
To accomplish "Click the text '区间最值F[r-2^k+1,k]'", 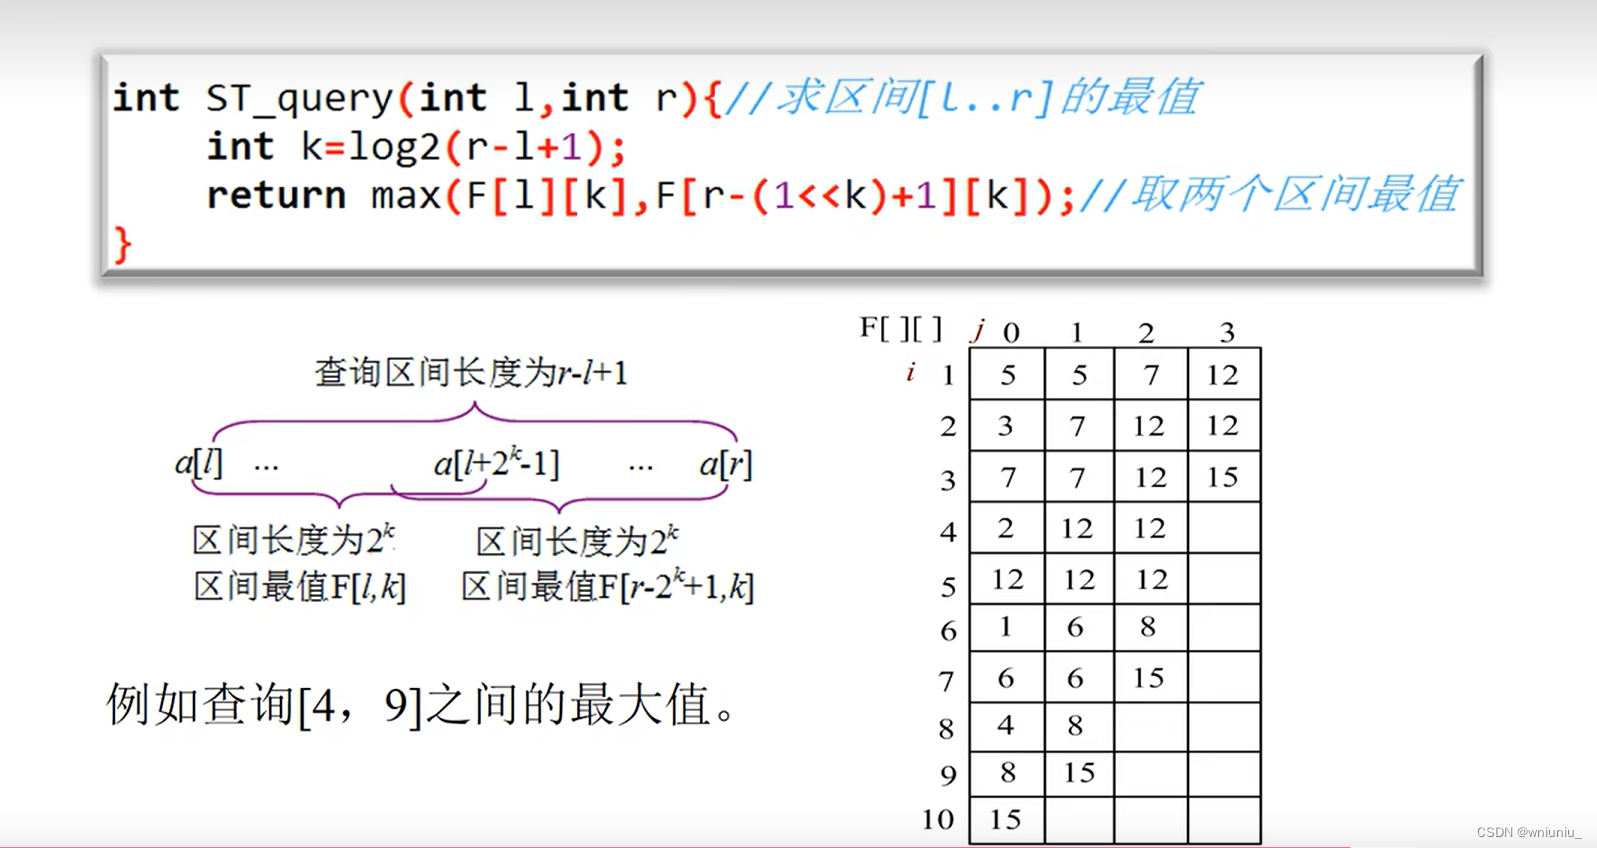I will click(608, 586).
